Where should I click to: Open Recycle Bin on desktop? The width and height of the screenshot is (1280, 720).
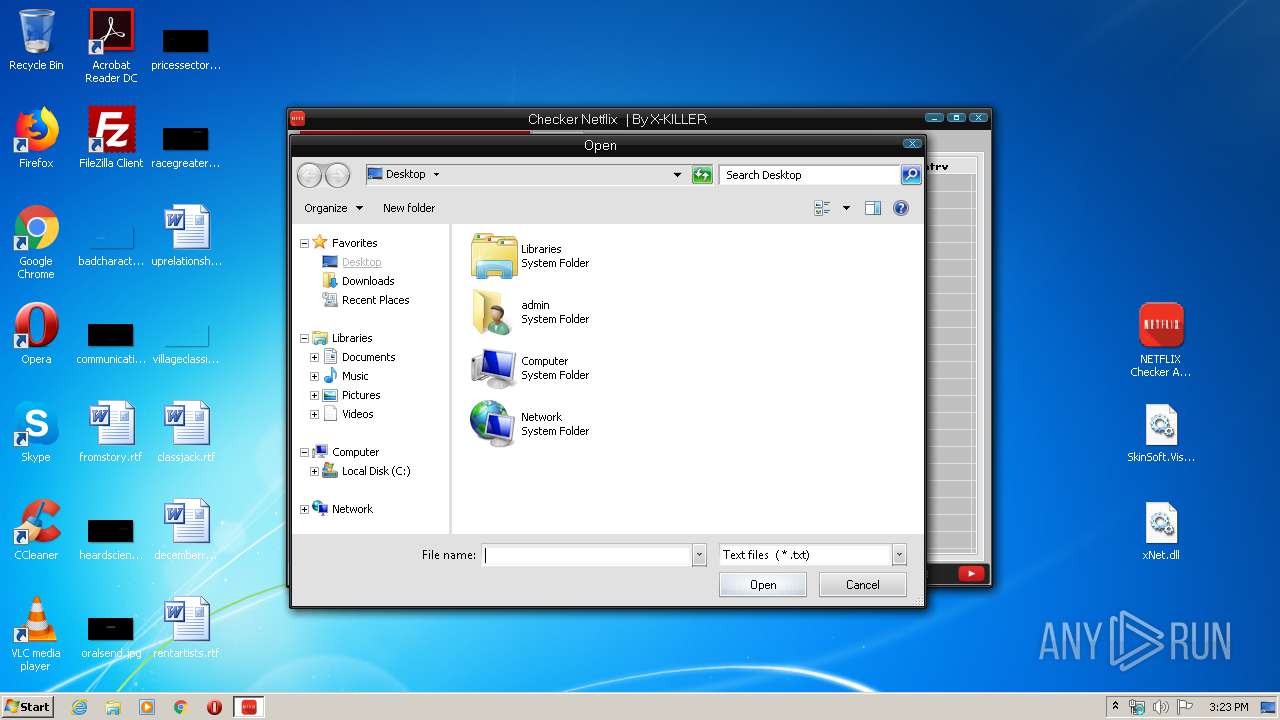point(36,40)
